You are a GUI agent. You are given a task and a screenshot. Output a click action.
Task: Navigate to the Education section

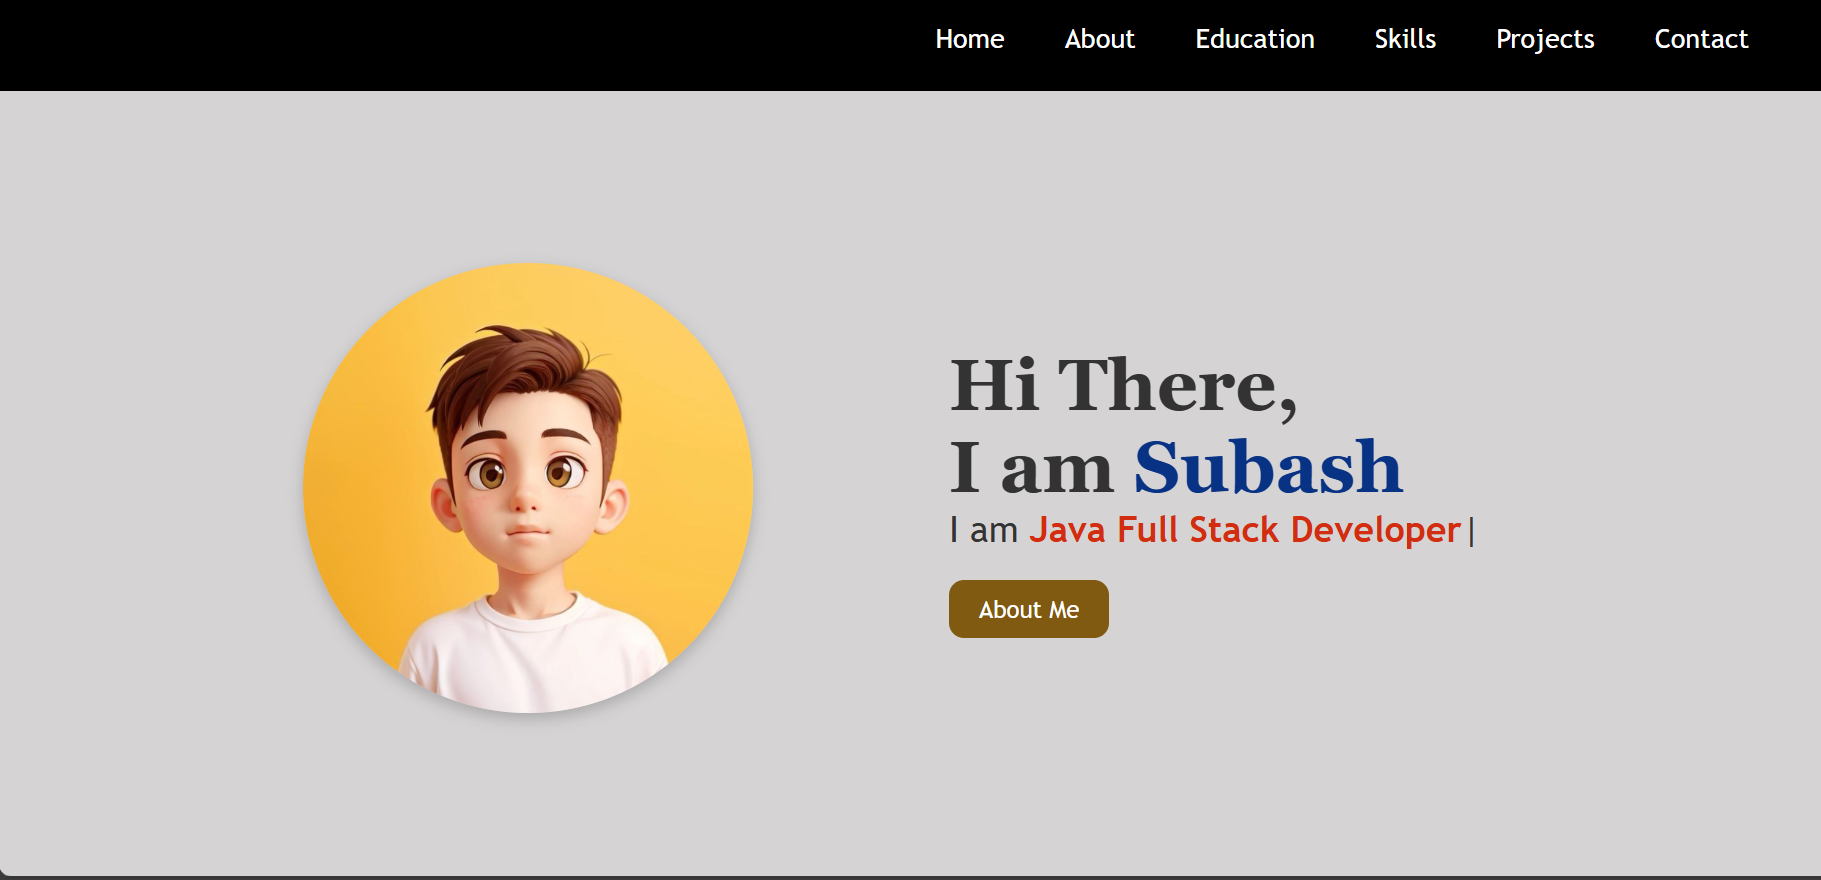tap(1254, 39)
